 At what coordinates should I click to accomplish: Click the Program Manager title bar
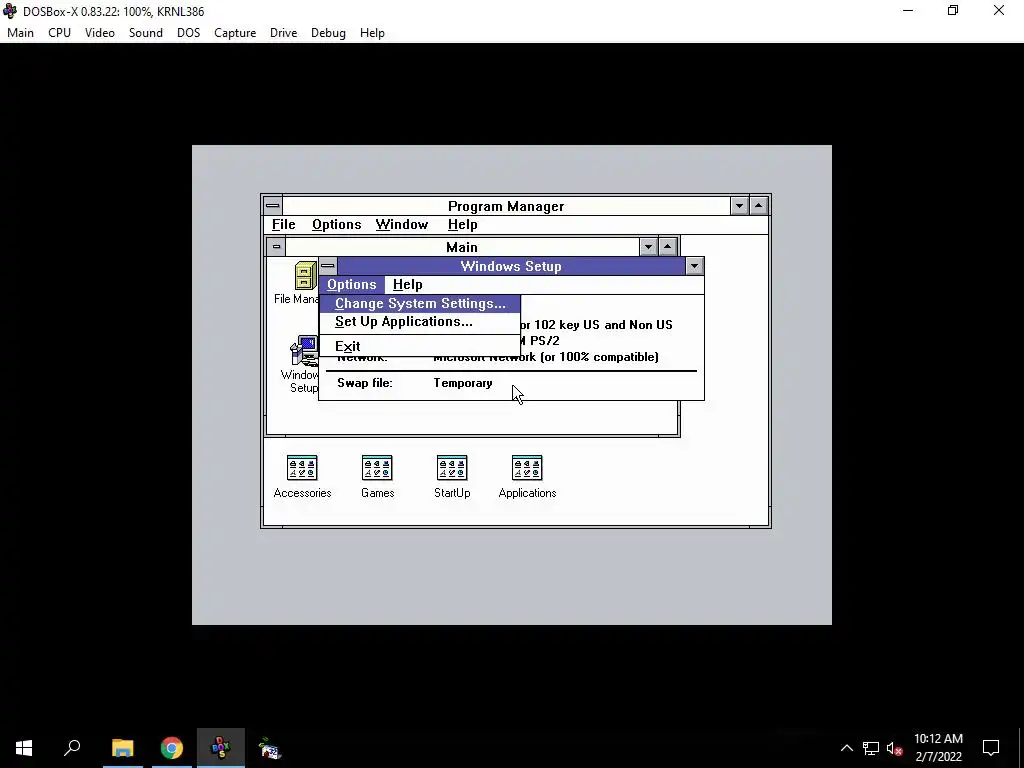[x=506, y=206]
